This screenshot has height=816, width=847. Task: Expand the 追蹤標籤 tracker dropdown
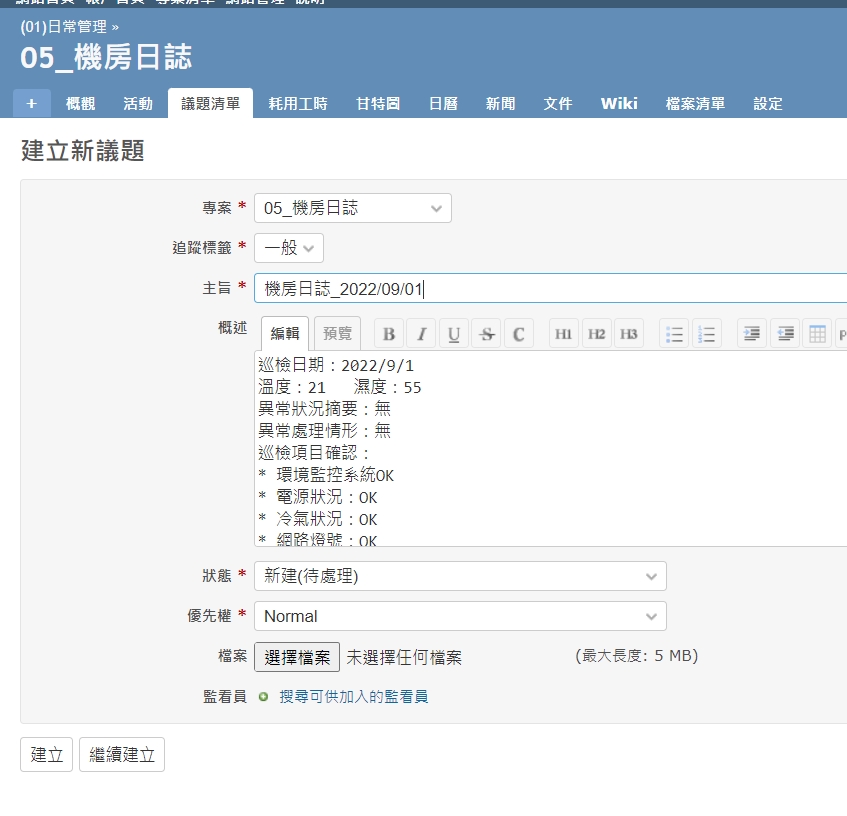point(288,248)
